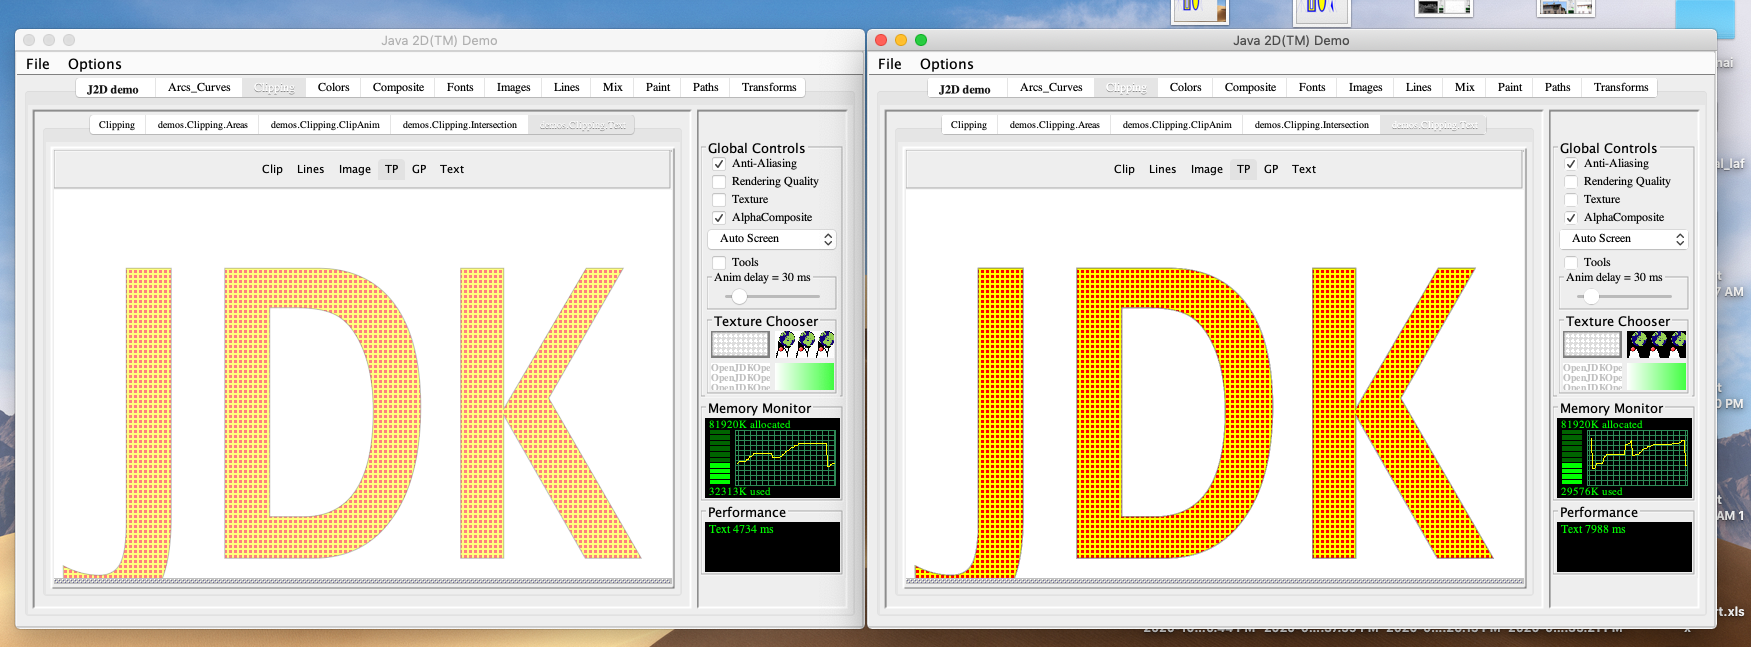Pick the OpenJDK text texture in right window
1751x647 pixels.
1592,376
